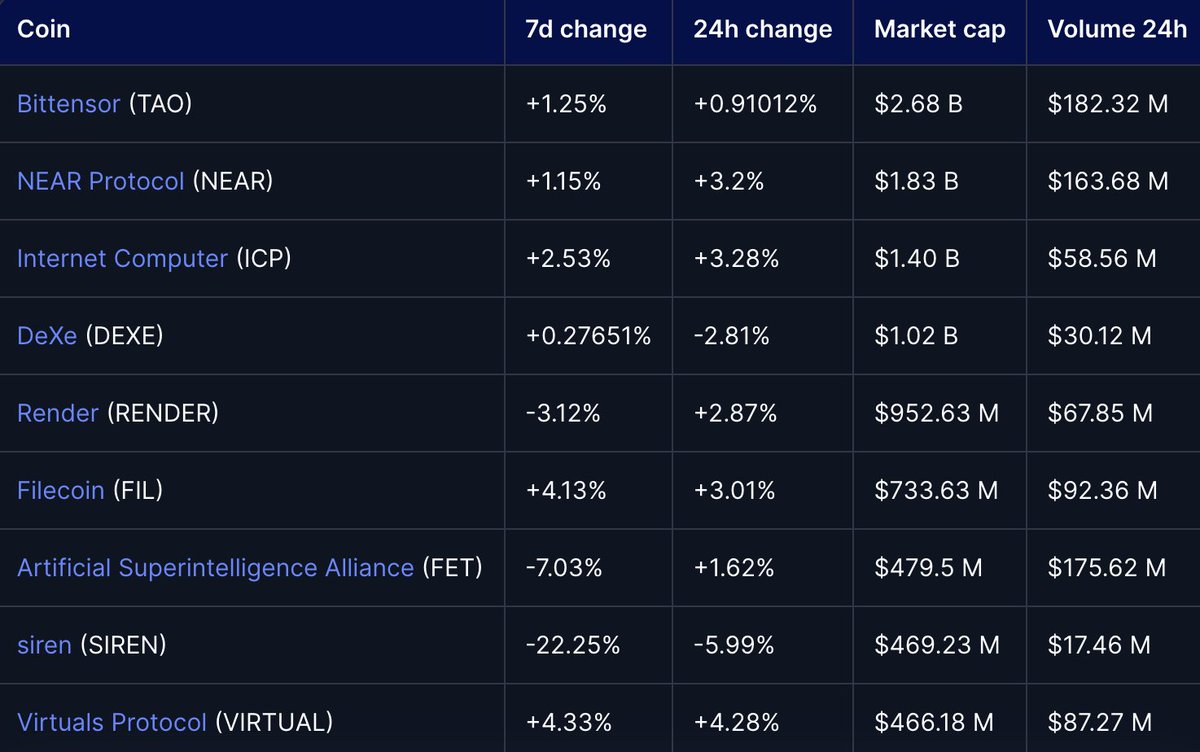Image resolution: width=1200 pixels, height=752 pixels.
Task: Open the Render coin link
Action: [58, 412]
